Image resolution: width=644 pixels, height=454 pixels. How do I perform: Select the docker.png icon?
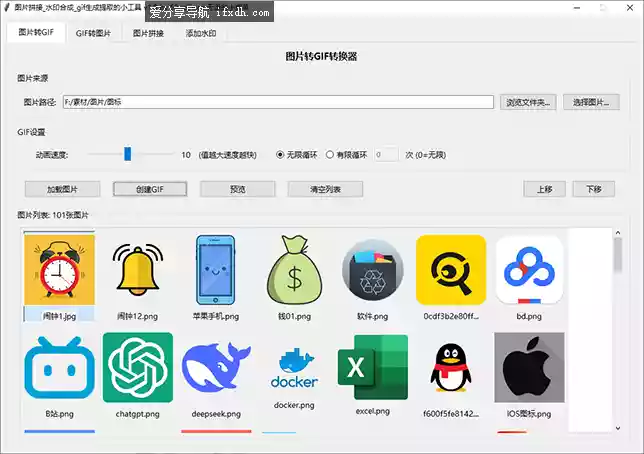[294, 368]
